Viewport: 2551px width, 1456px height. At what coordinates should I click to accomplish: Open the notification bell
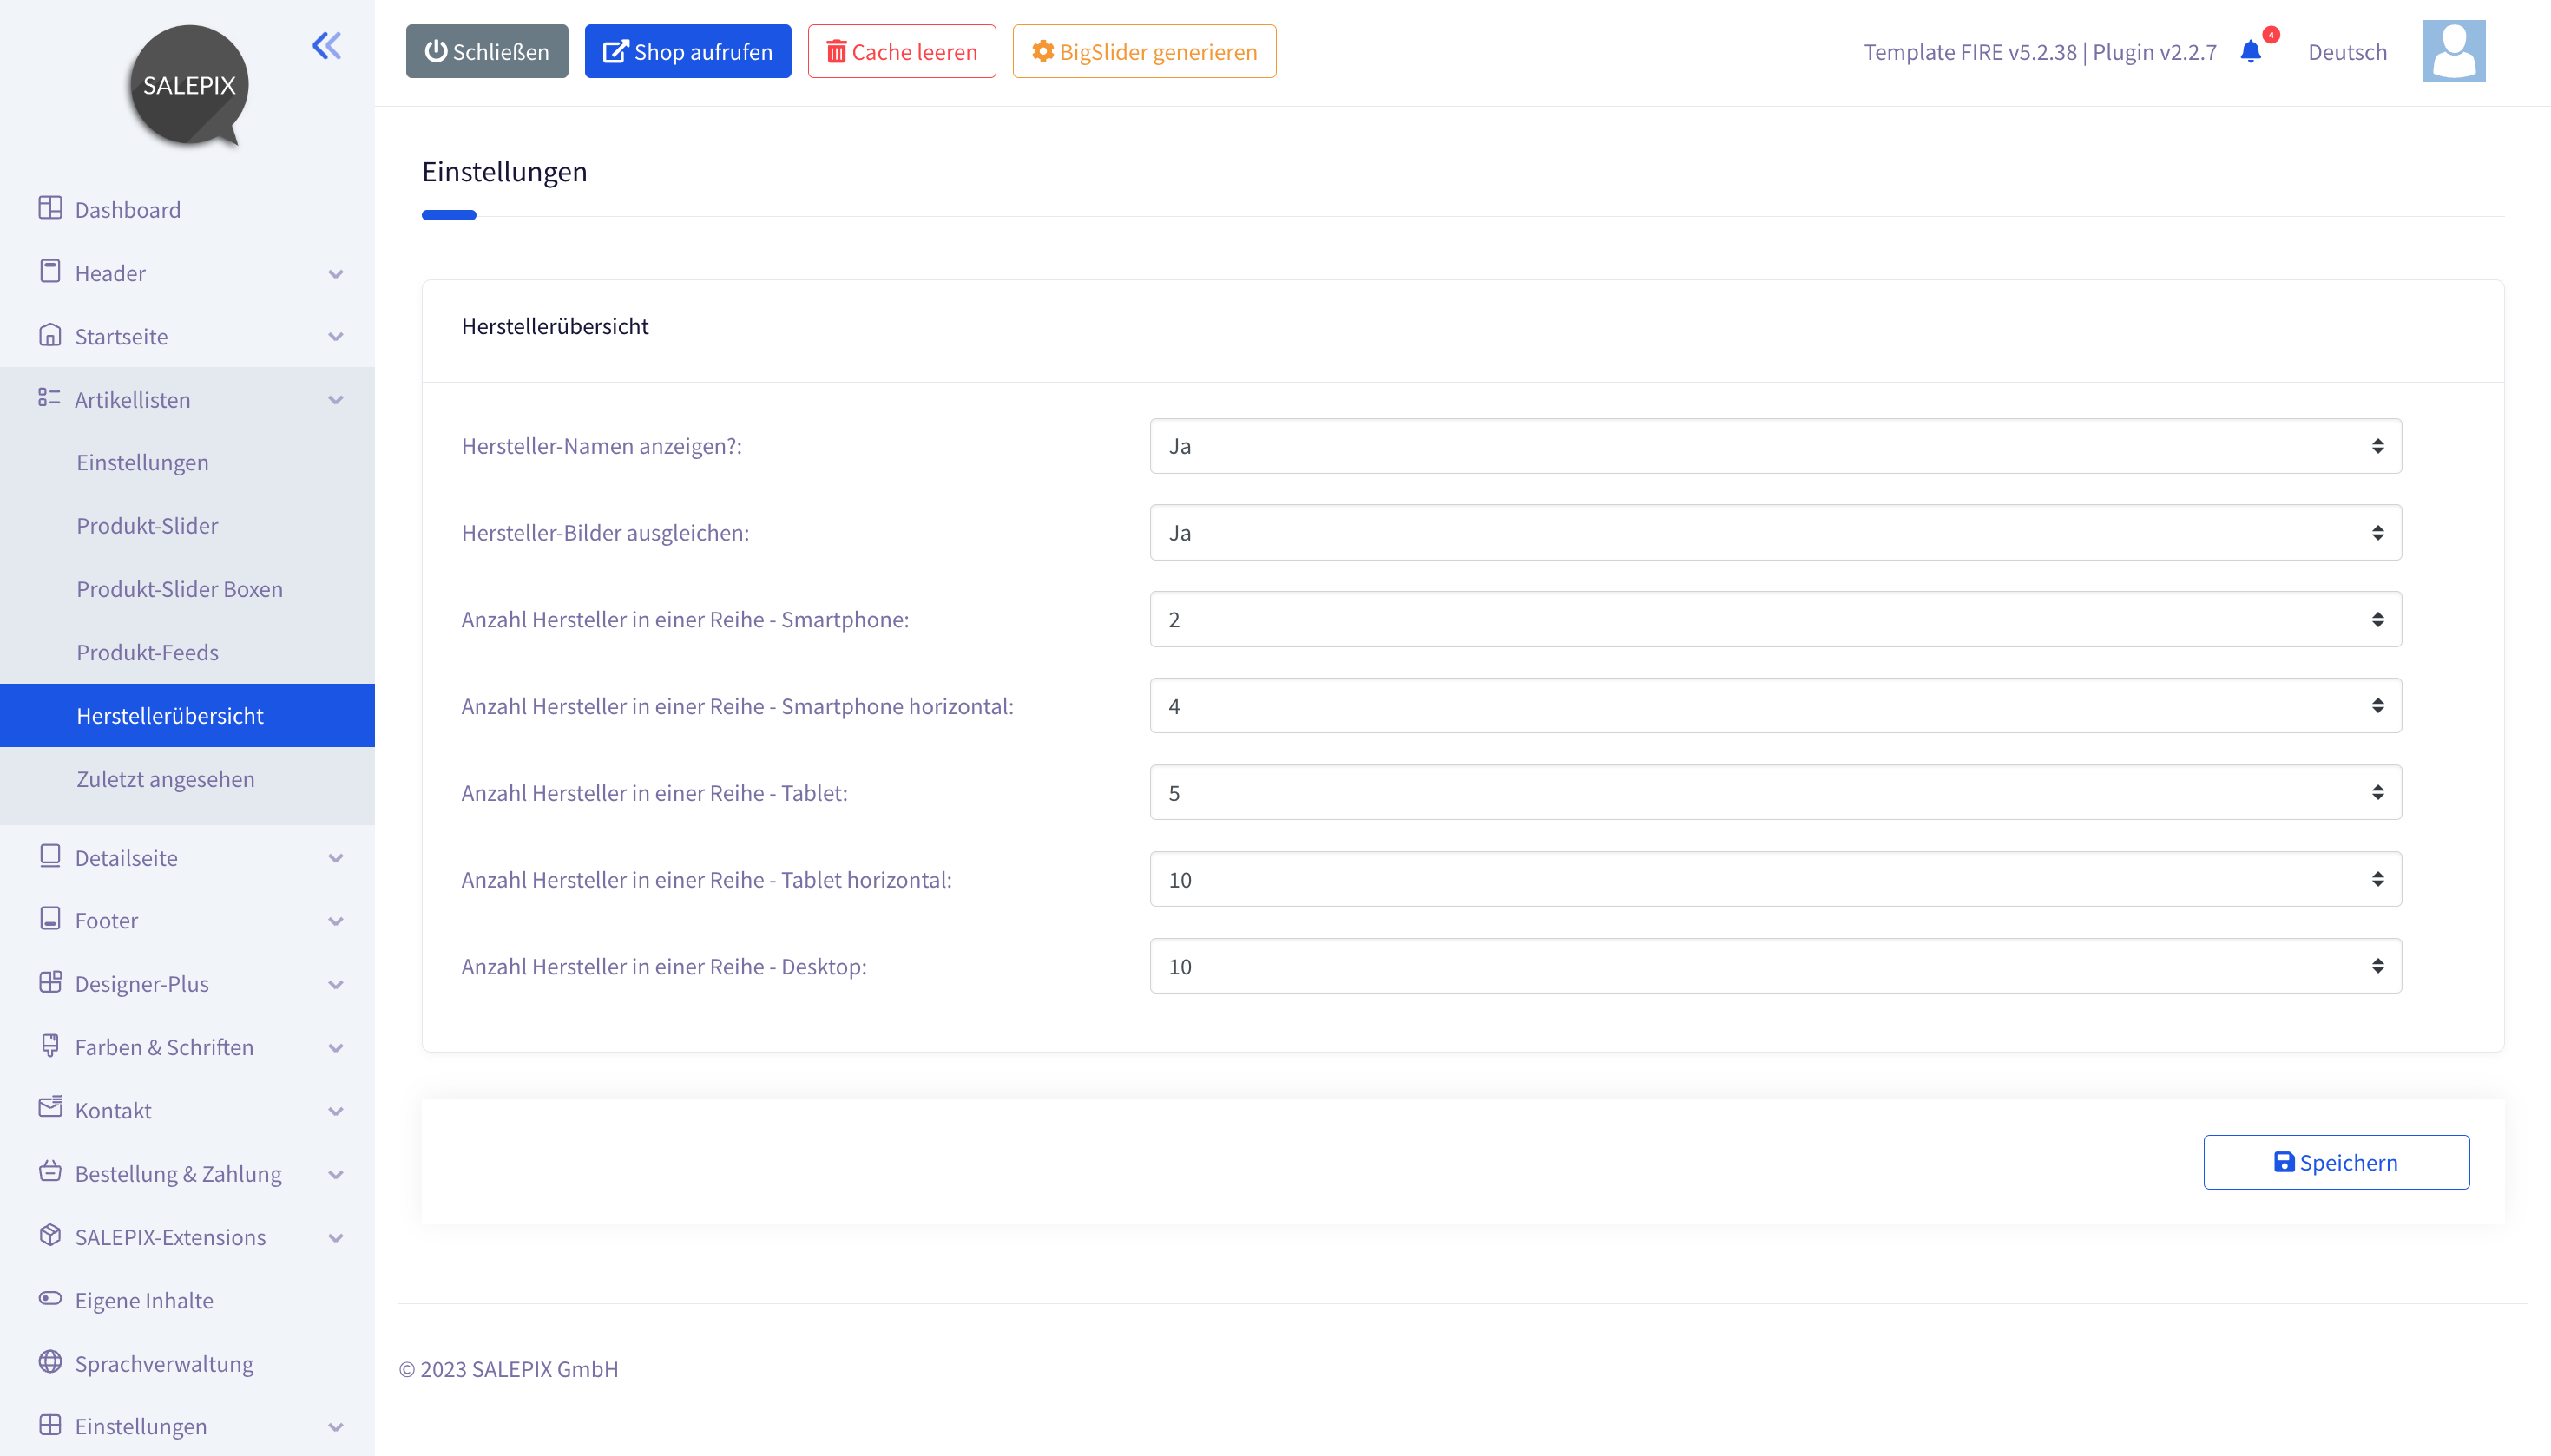(2251, 51)
